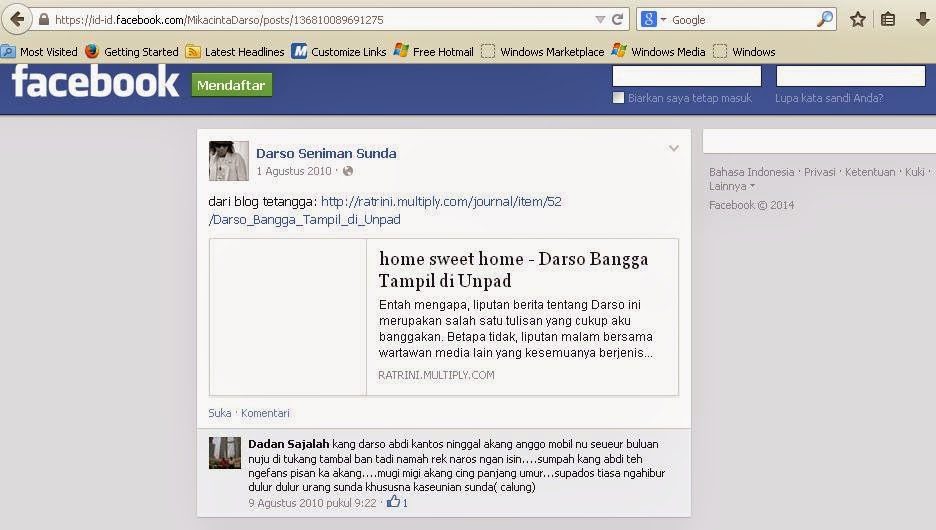Image resolution: width=936 pixels, height=530 pixels.
Task: Open Getting Started bookmark
Action: (x=132, y=52)
